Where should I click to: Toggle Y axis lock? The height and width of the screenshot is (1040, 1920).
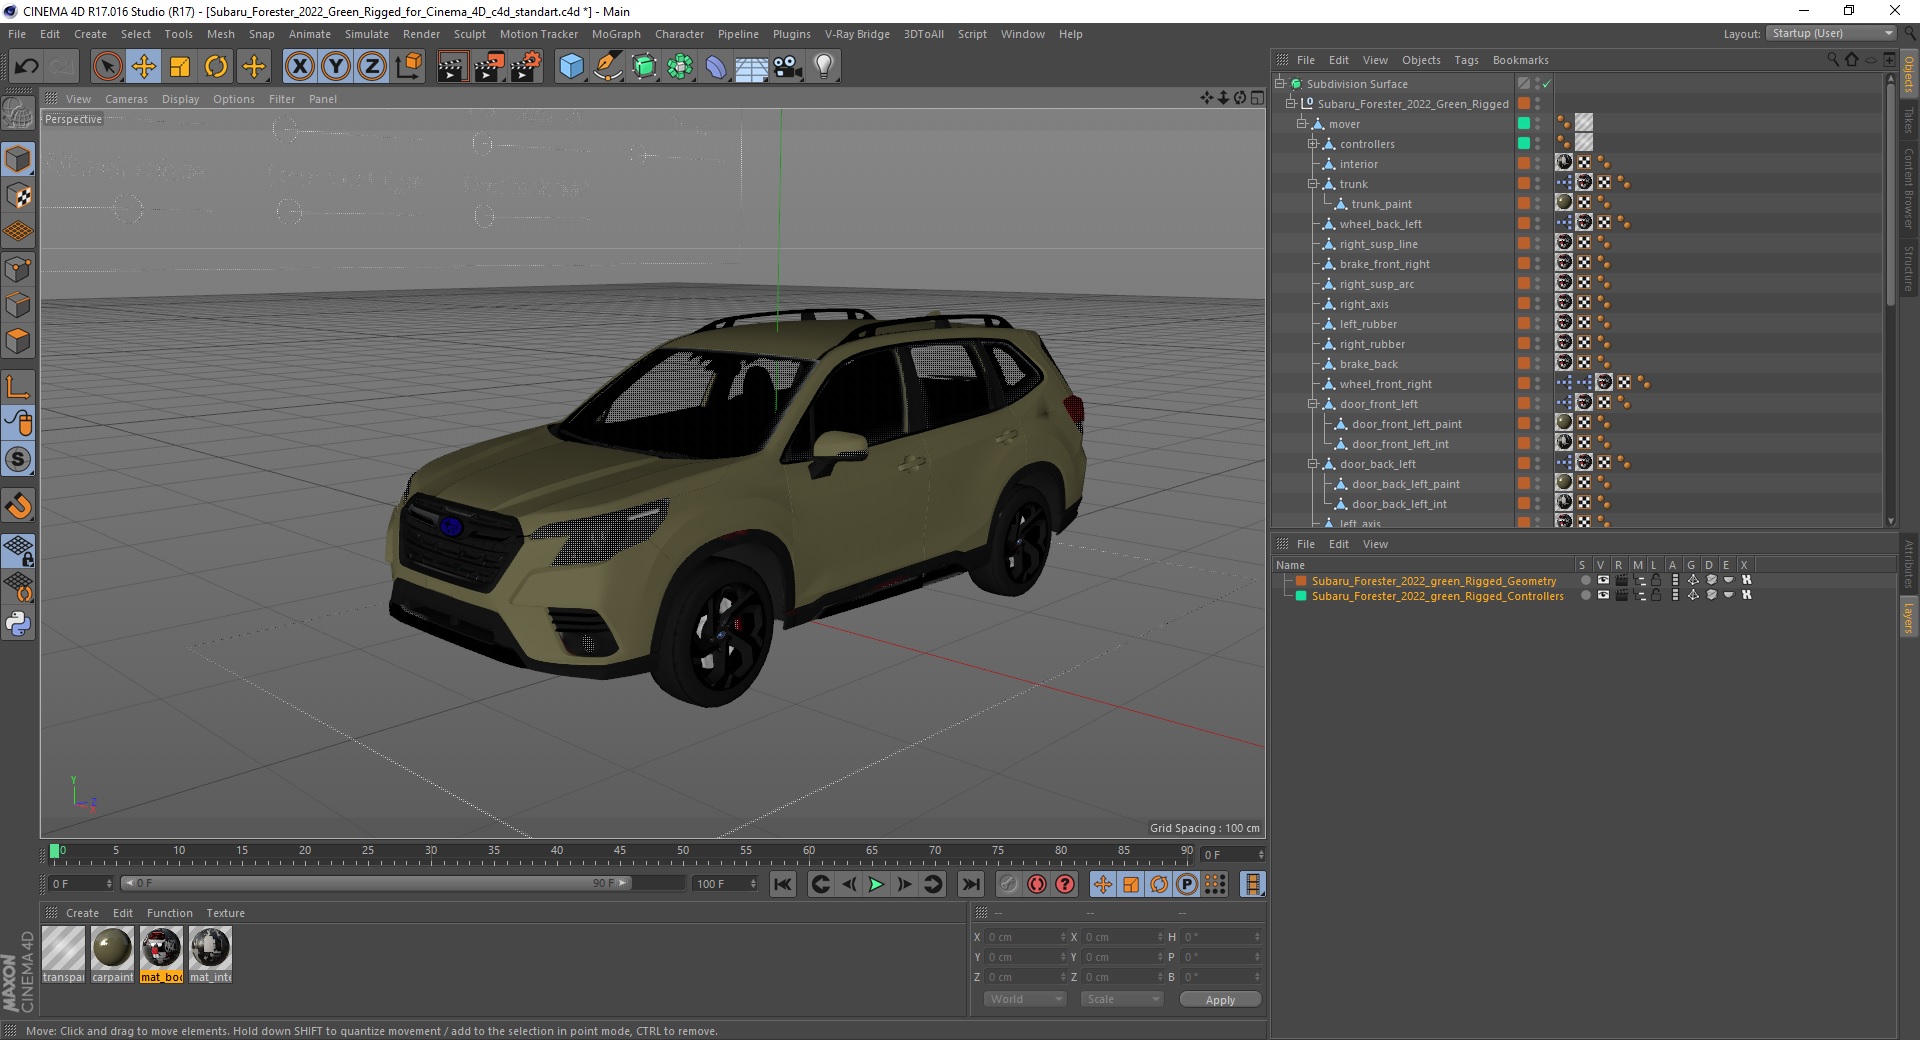336,67
